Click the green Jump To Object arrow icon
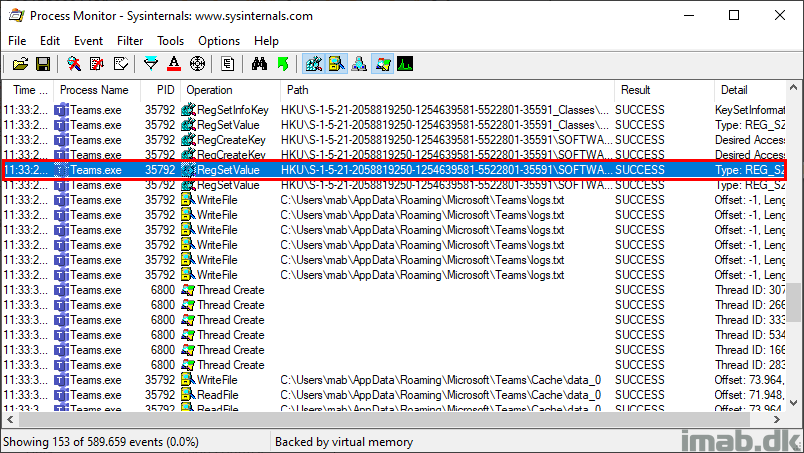Screen dimensions: 804x453 pyautogui.click(x=283, y=64)
